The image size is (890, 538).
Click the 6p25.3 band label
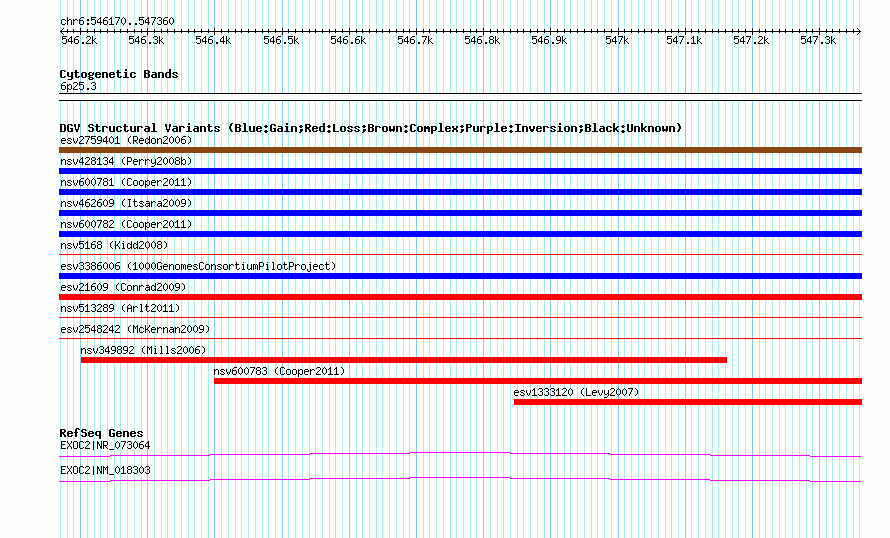tap(78, 86)
